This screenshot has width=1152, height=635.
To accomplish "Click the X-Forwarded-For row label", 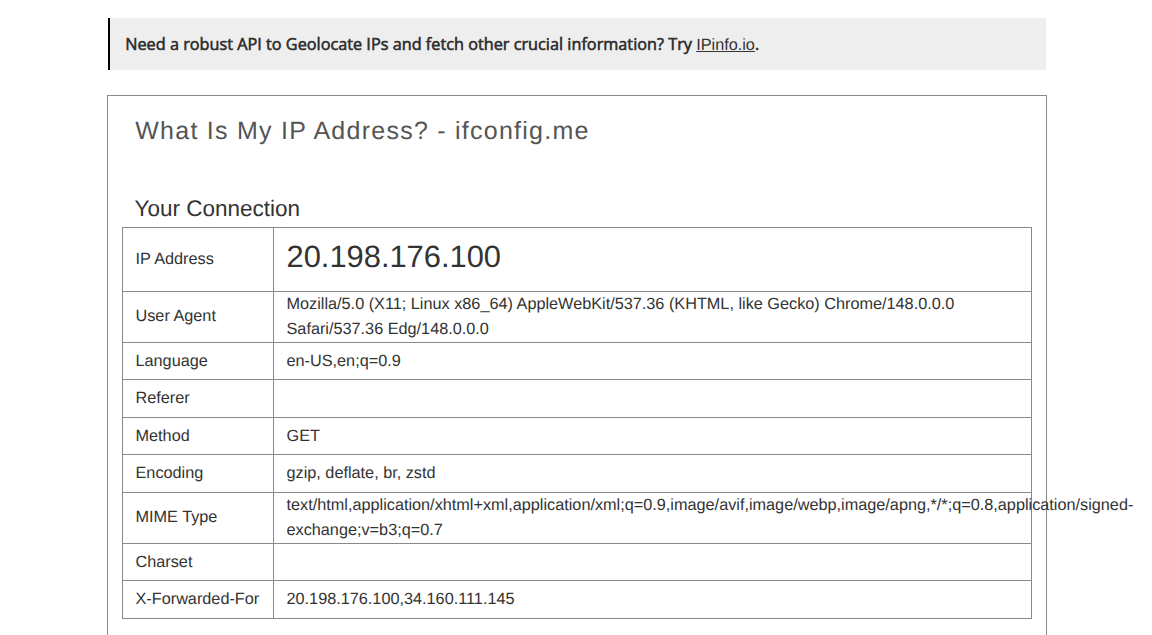I will point(197,599).
